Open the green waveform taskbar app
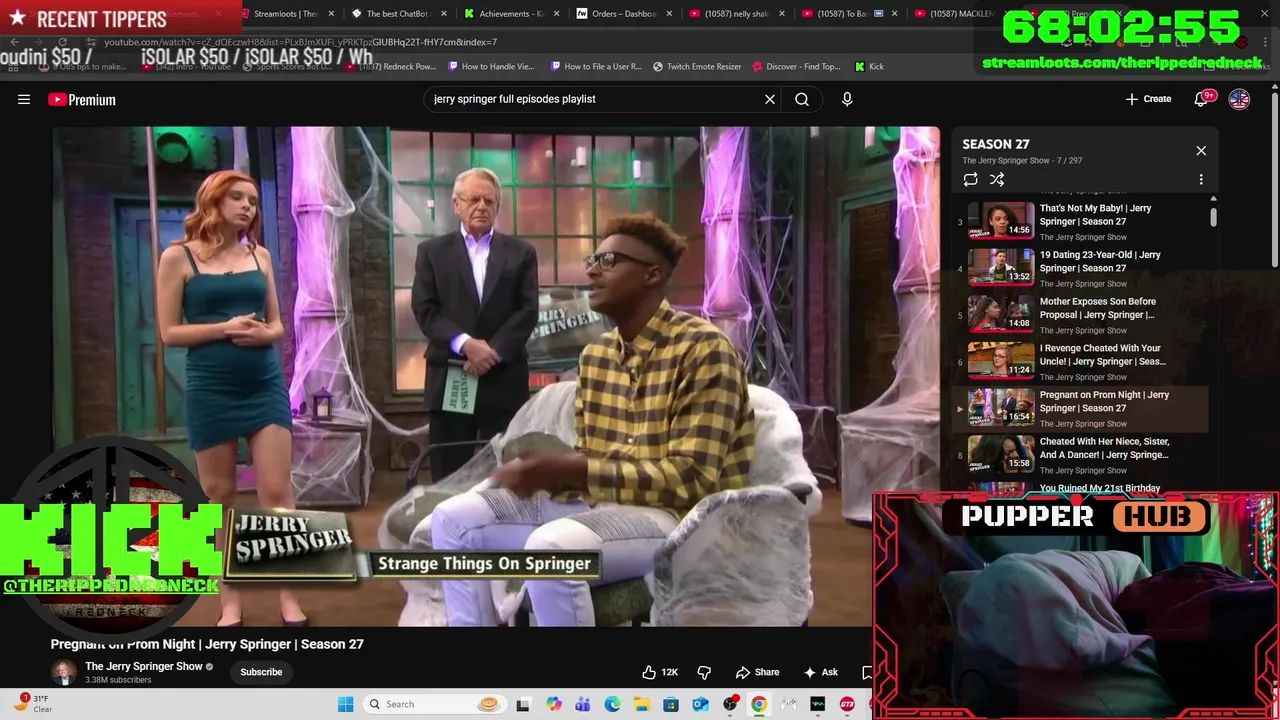The width and height of the screenshot is (1280, 720). coord(818,704)
